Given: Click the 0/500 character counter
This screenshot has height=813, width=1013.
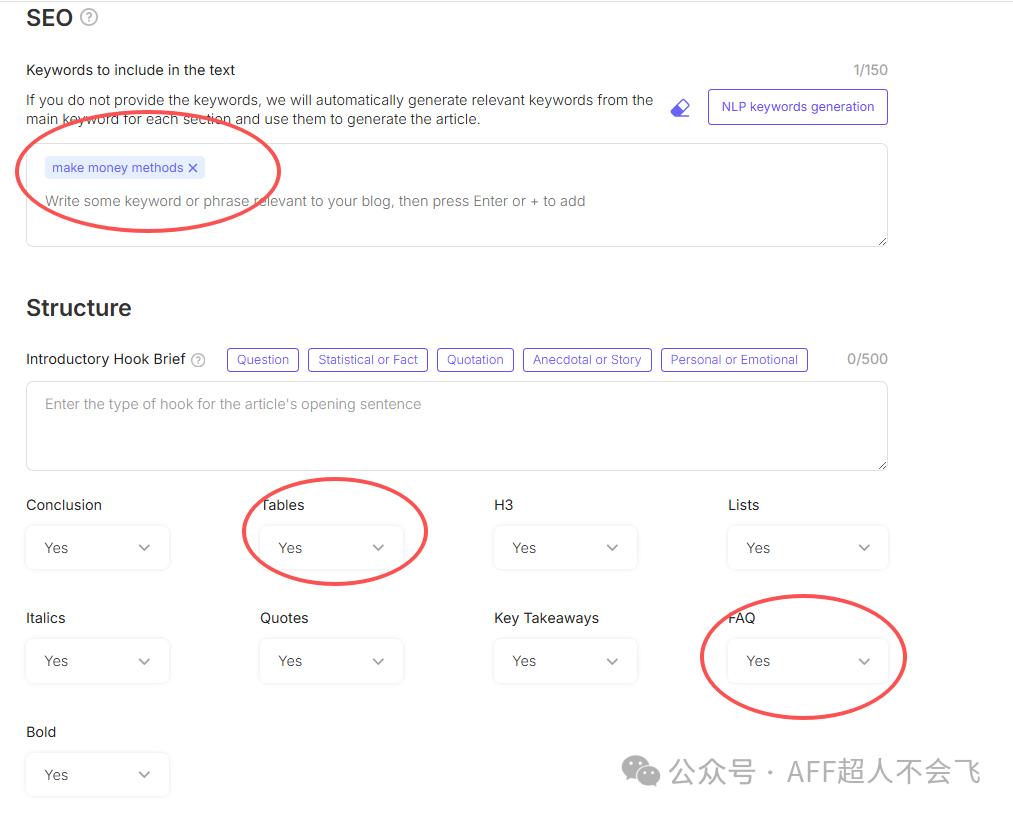Looking at the screenshot, I should coord(867,359).
